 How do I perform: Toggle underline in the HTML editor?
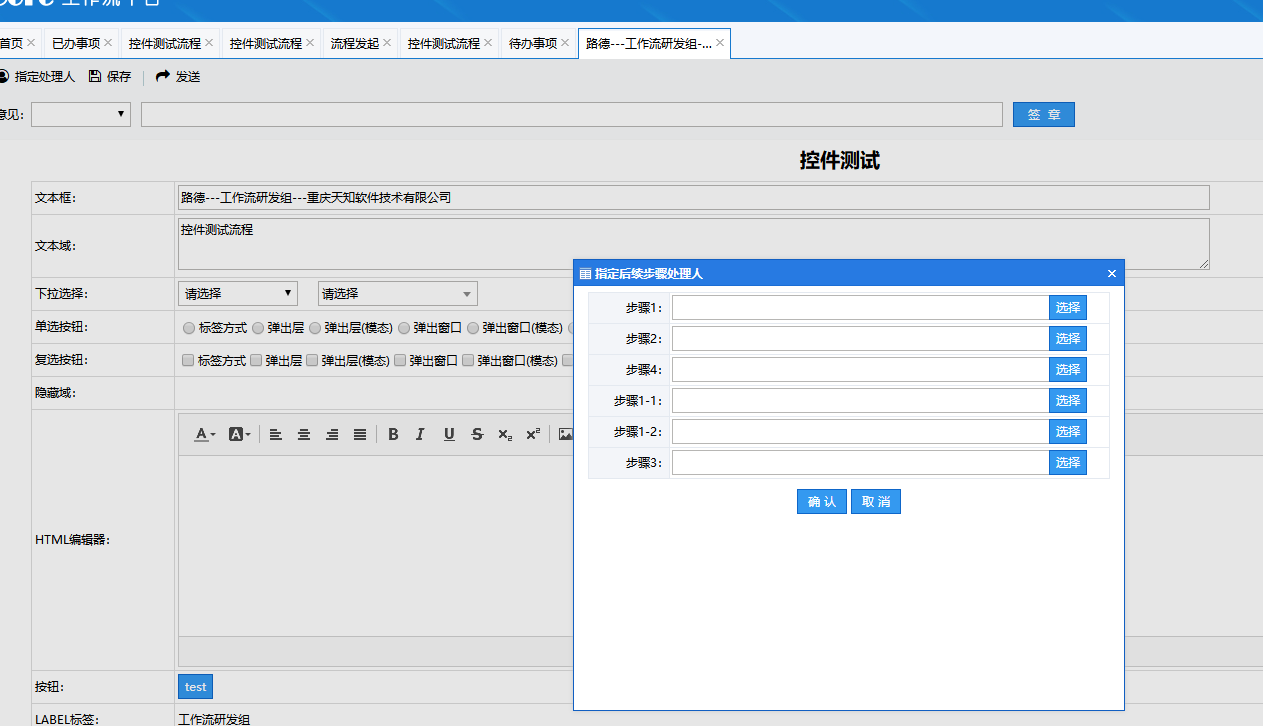tap(449, 434)
